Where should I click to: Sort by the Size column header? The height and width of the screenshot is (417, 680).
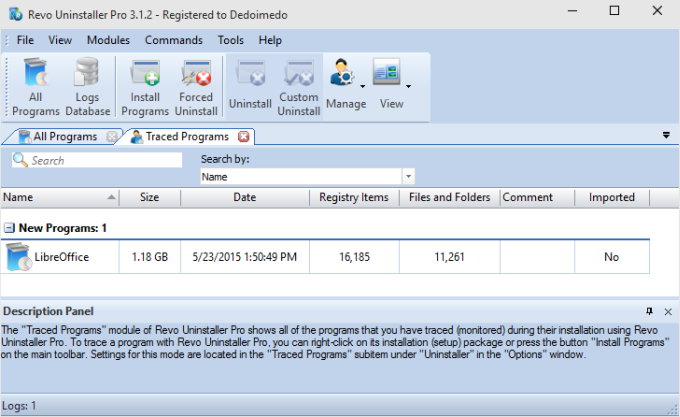(x=150, y=197)
